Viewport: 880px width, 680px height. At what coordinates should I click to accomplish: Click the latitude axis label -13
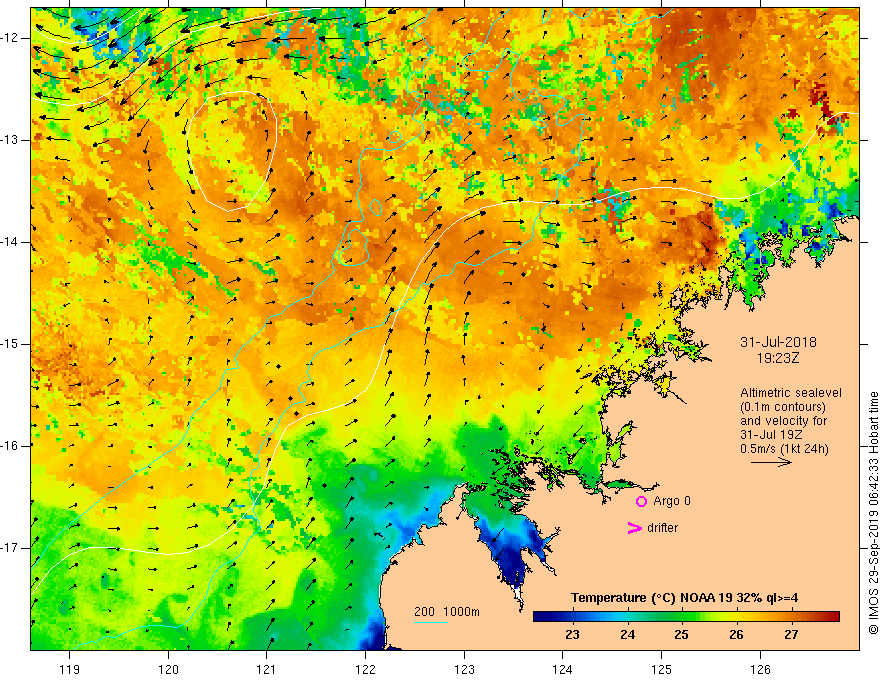11,140
